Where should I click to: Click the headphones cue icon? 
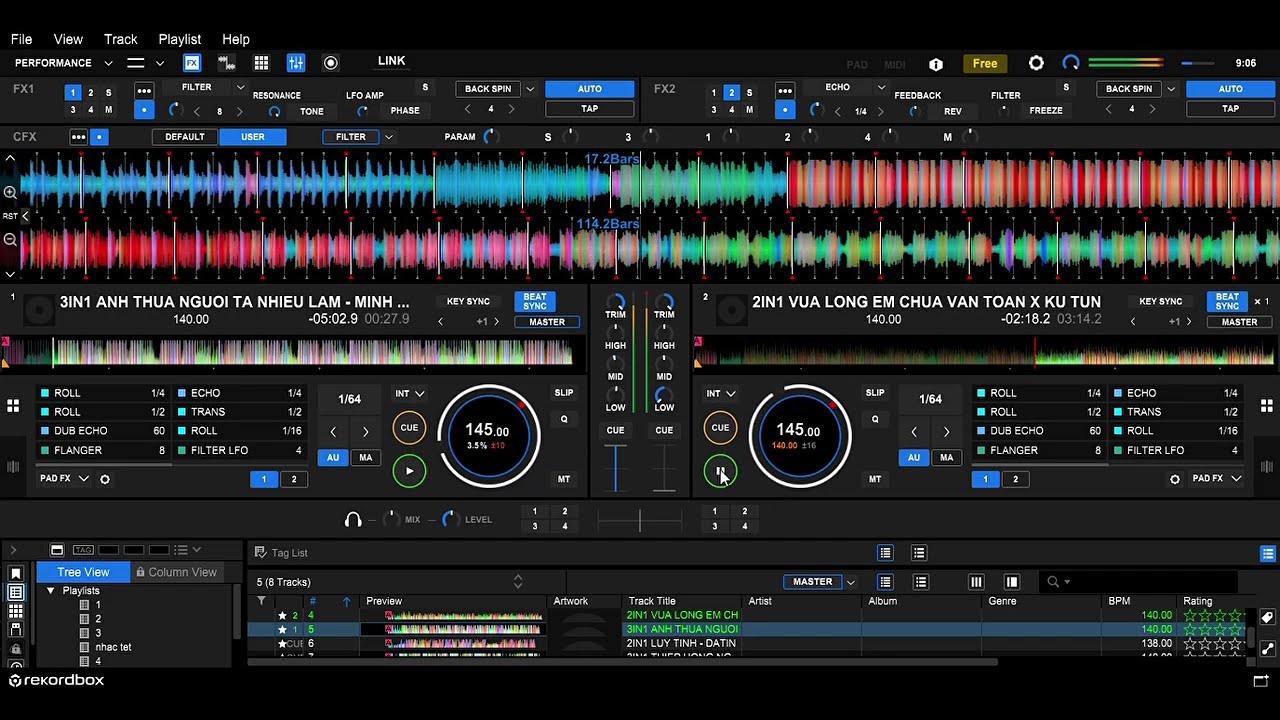click(353, 519)
